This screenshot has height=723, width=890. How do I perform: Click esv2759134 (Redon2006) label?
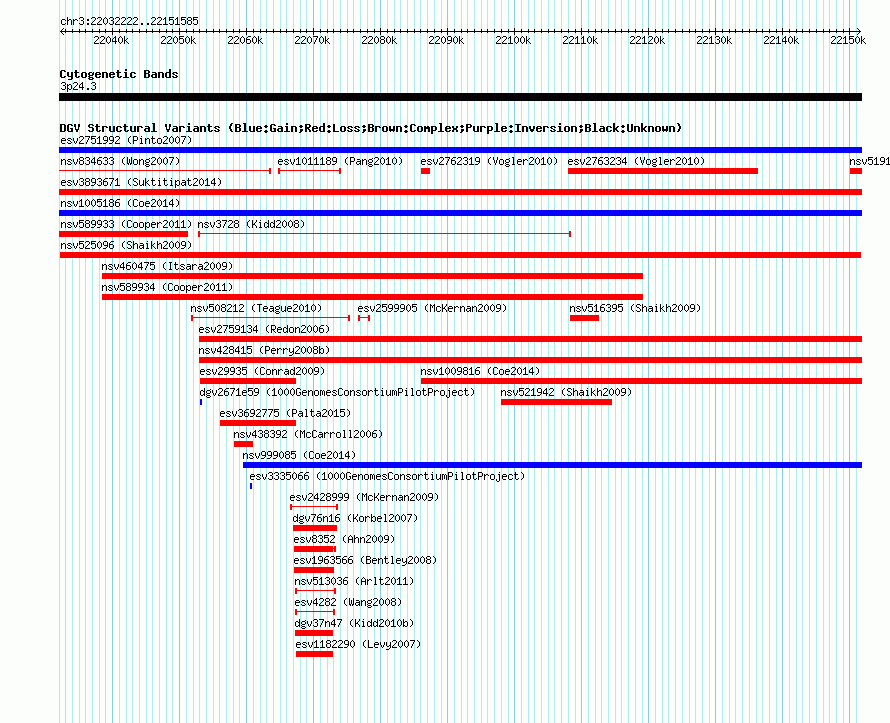(x=264, y=329)
